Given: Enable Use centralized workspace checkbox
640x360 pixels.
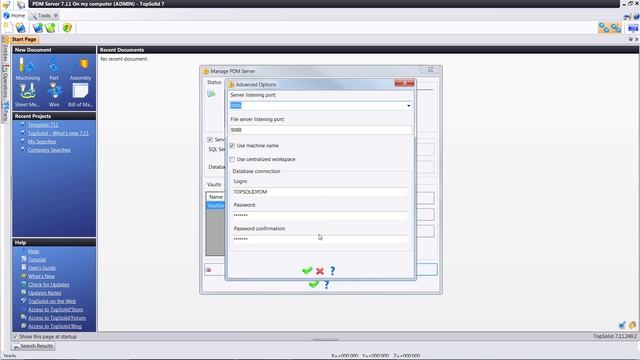Looking at the screenshot, I should pos(232,159).
